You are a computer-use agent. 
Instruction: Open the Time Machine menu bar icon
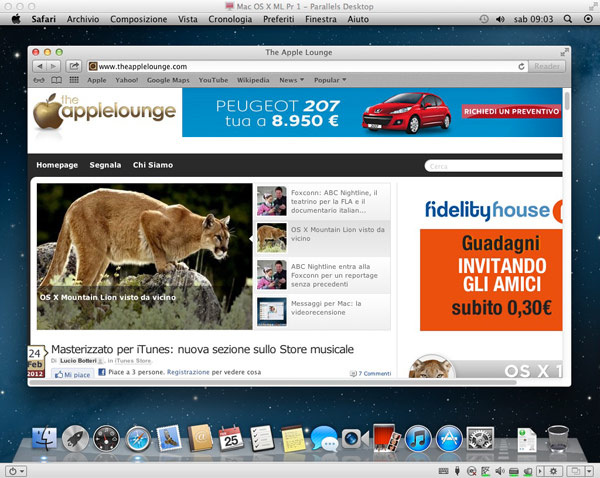pos(484,19)
